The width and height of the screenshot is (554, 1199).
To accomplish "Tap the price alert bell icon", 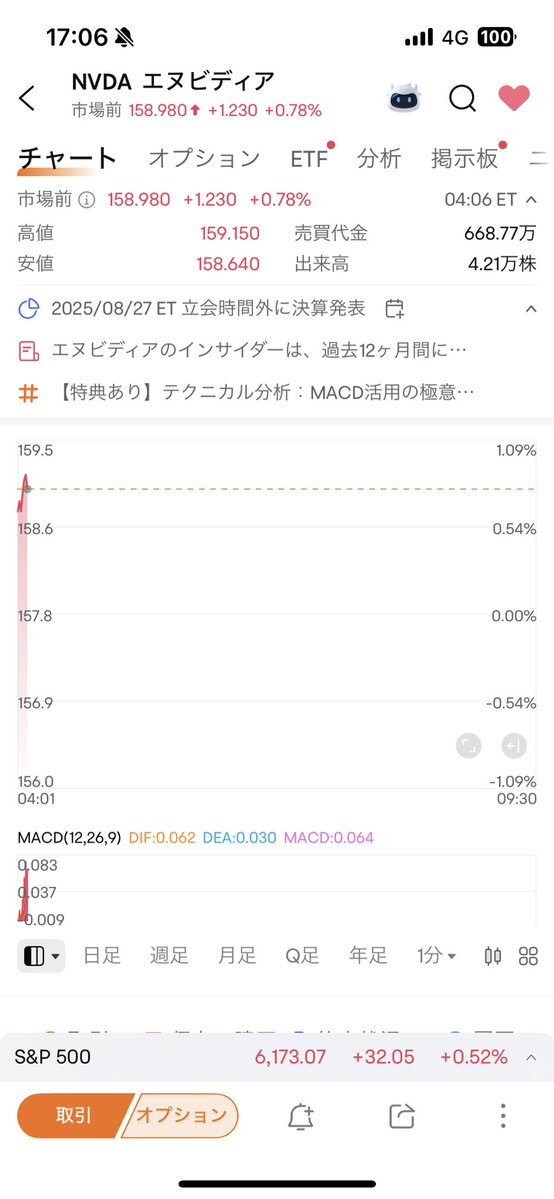I will tap(301, 1116).
